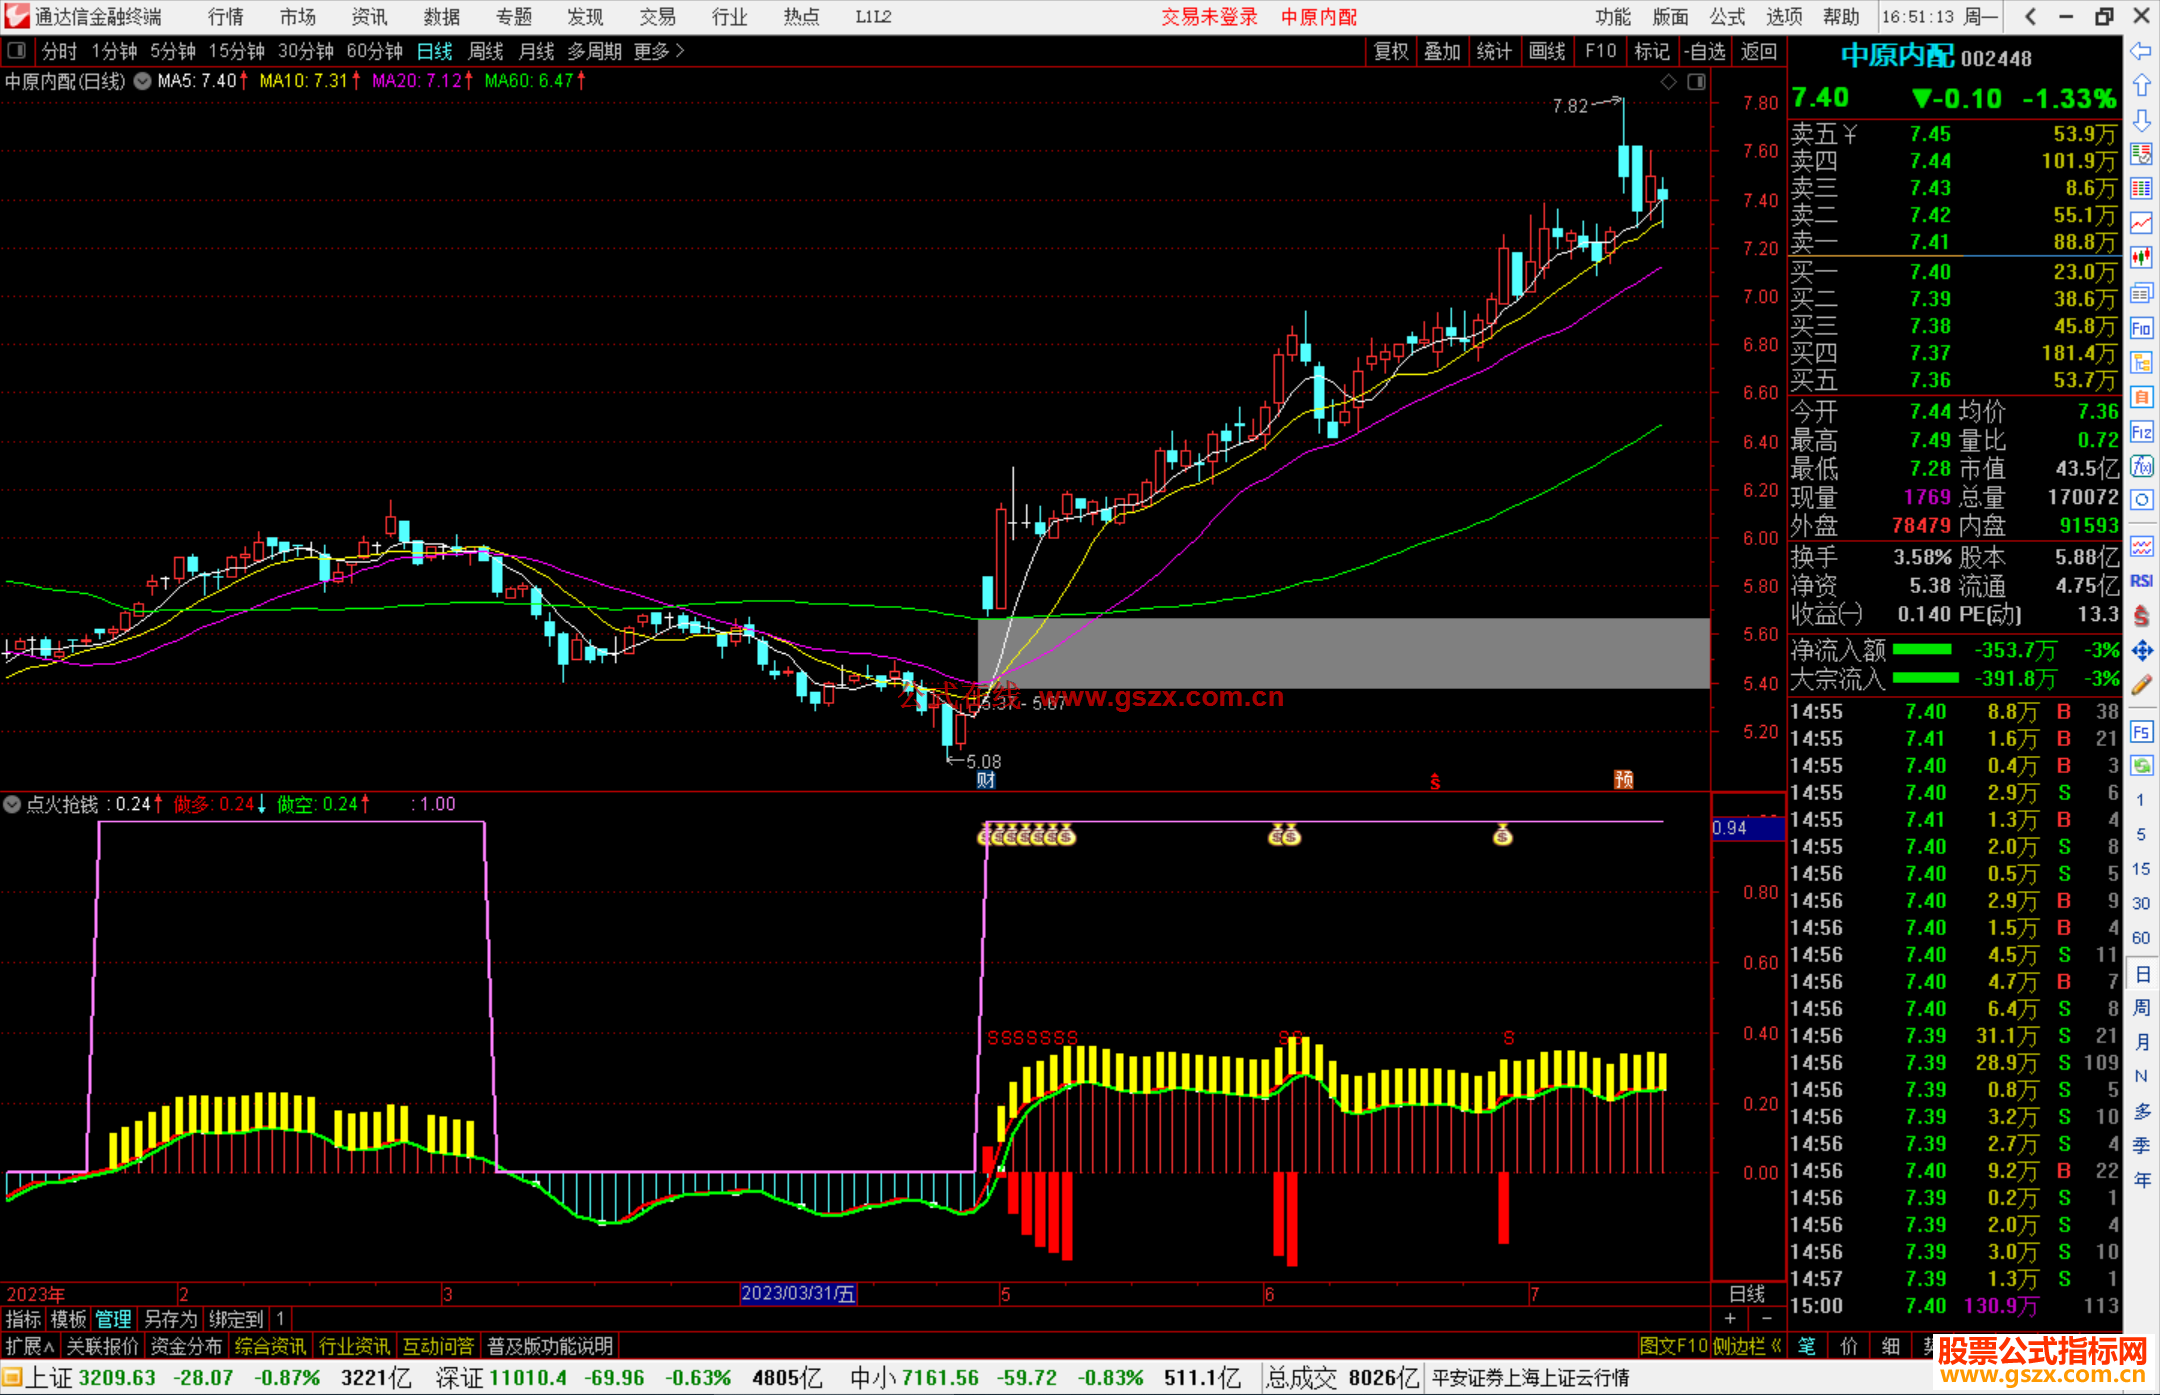Click the F12 trading icon
Viewport: 2160px width, 1395px height.
point(2141,432)
